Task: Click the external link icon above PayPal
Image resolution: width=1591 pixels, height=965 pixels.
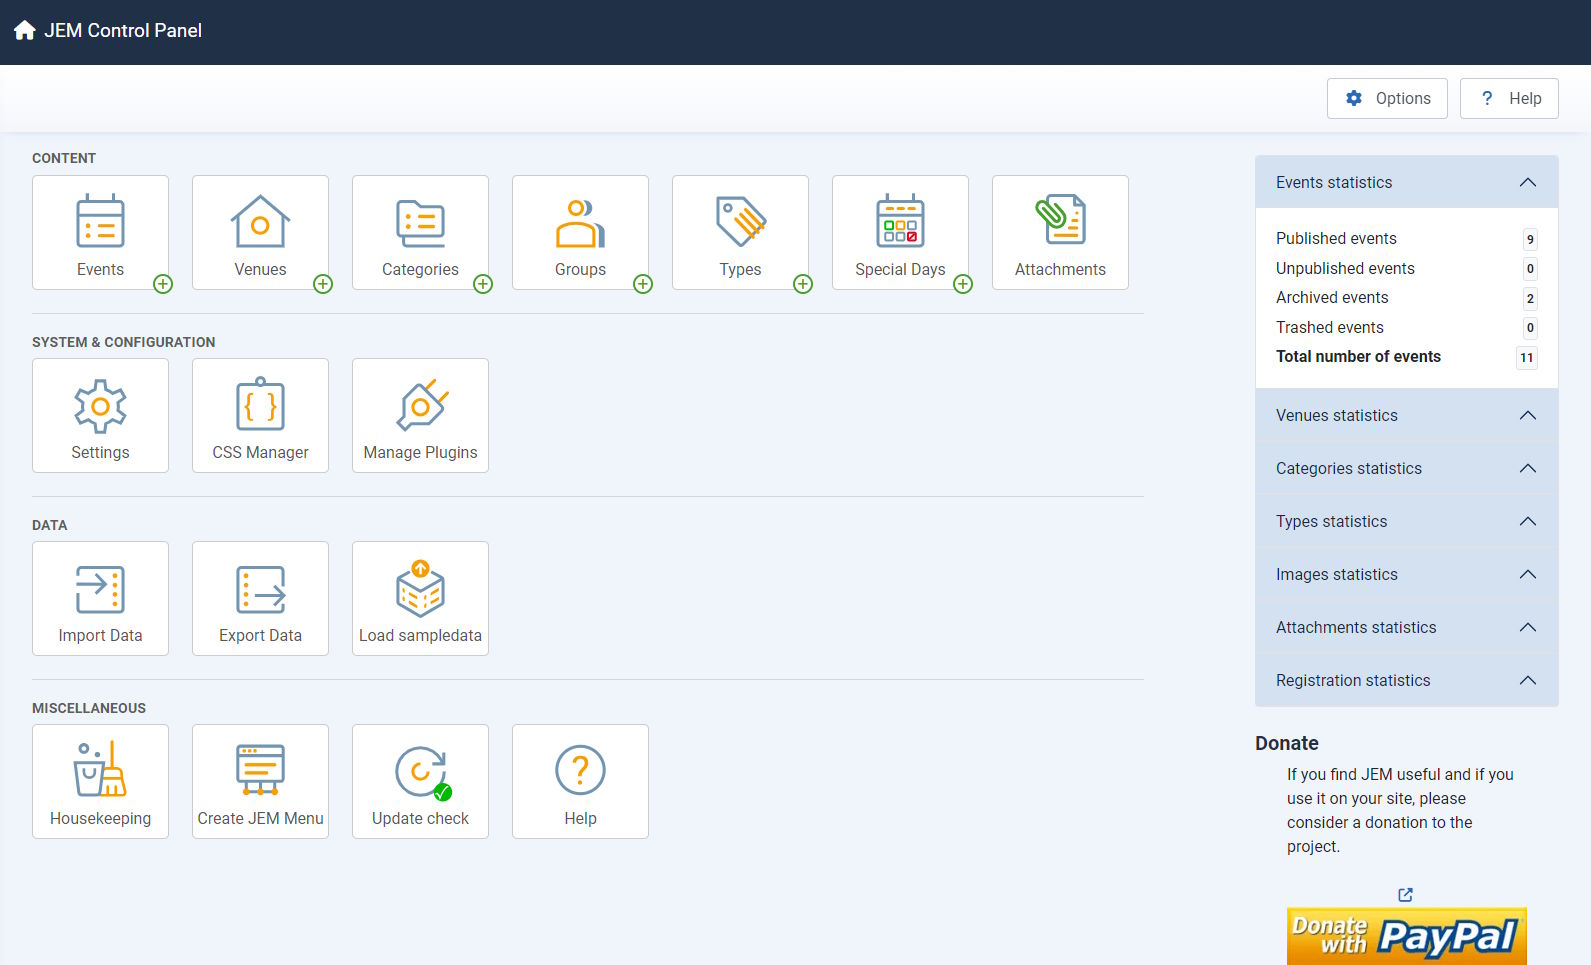Action: pos(1406,894)
